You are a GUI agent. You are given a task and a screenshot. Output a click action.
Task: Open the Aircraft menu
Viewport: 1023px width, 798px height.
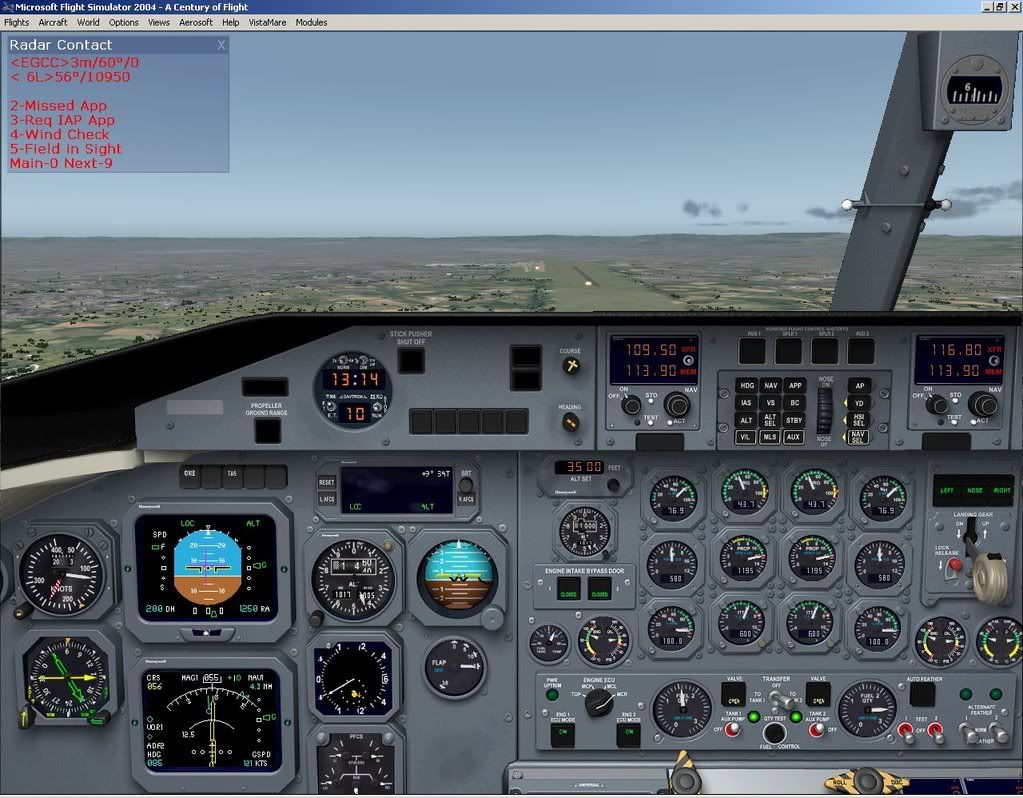coord(53,22)
